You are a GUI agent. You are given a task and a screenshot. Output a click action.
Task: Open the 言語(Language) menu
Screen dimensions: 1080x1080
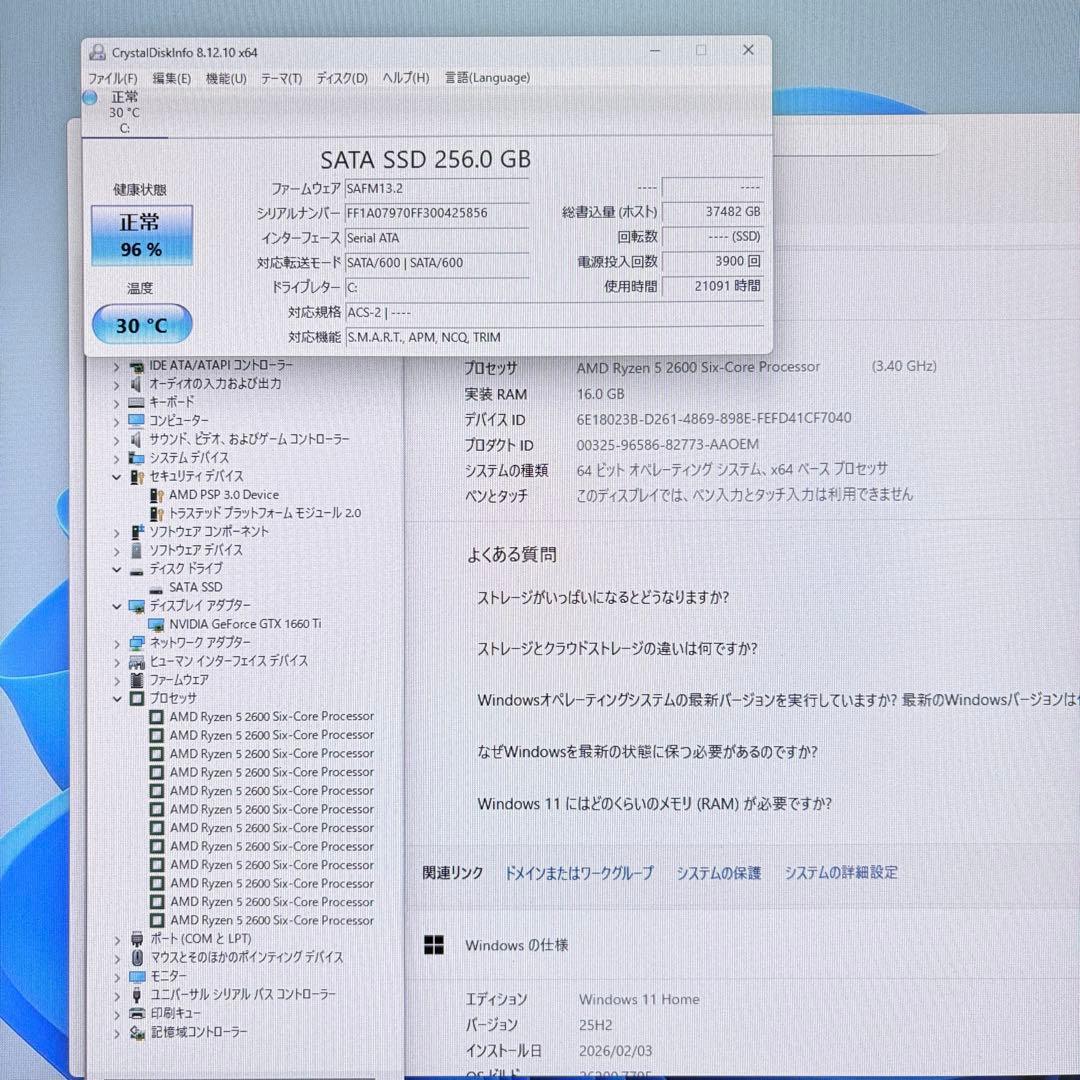(487, 77)
